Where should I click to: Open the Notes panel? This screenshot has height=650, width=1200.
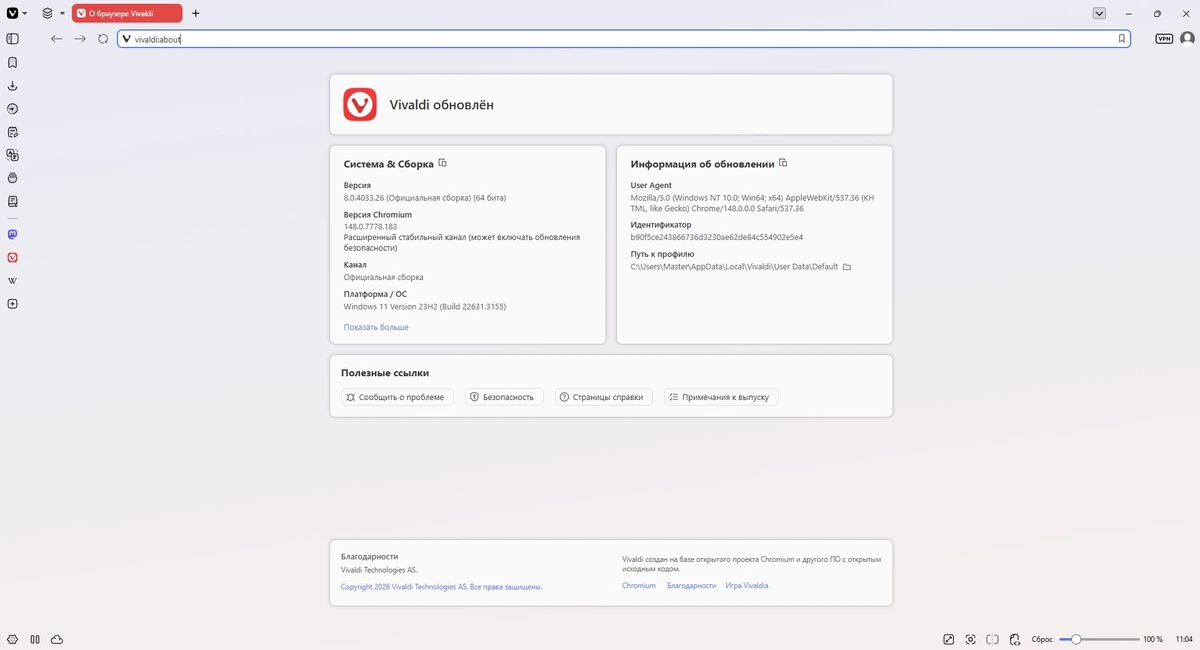pos(13,132)
